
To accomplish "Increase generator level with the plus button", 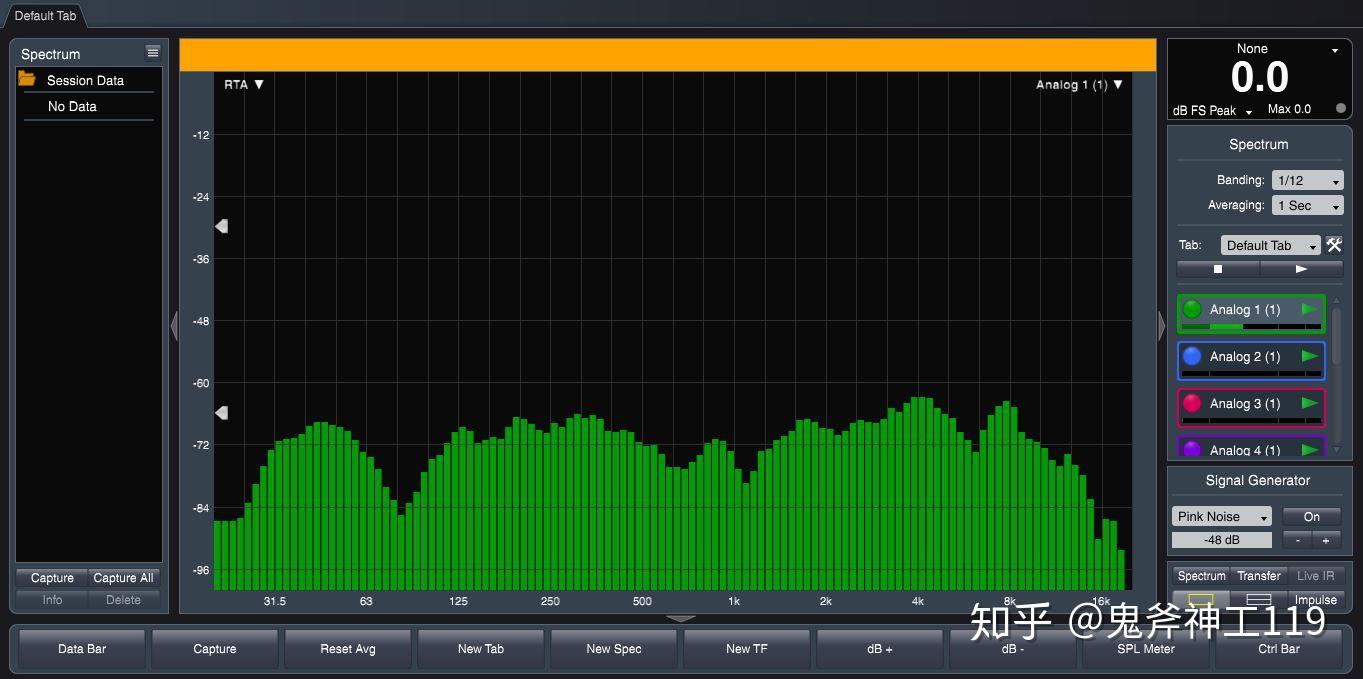I will pyautogui.click(x=1327, y=540).
